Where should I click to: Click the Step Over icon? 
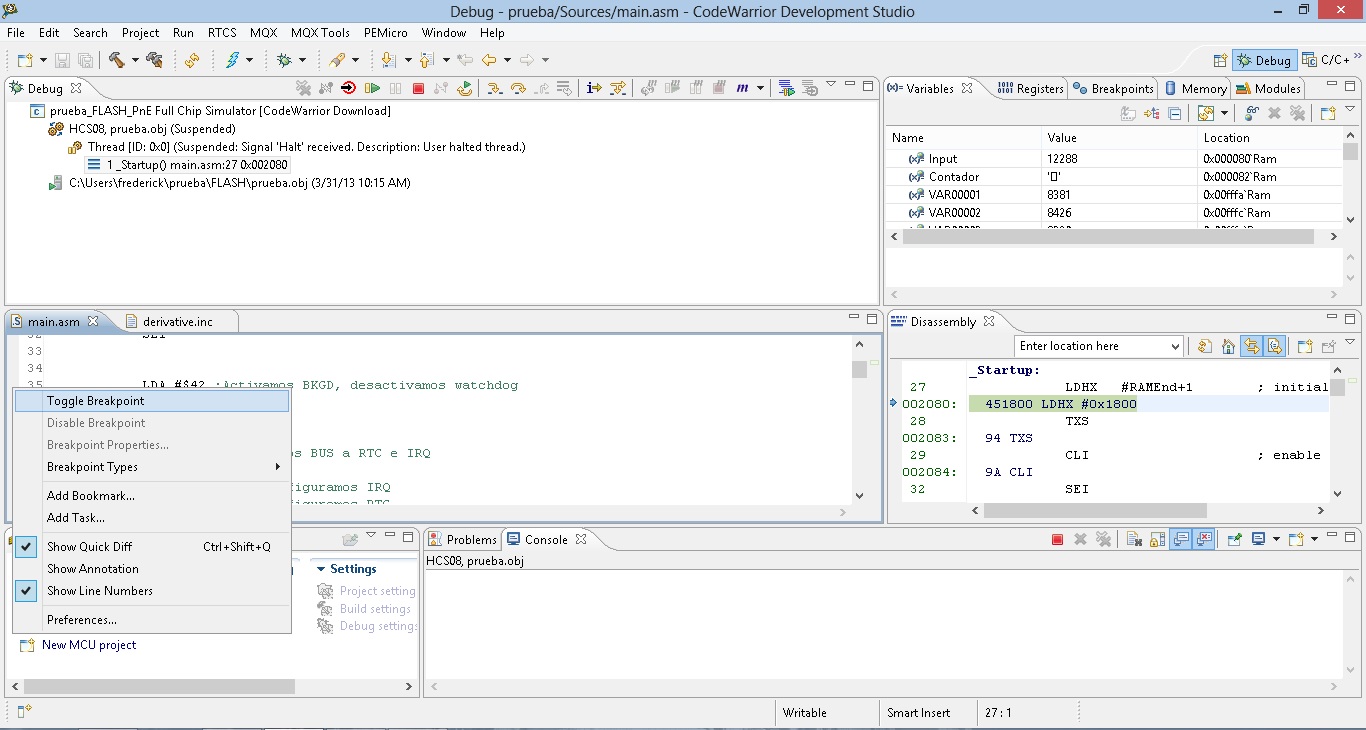pos(518,89)
